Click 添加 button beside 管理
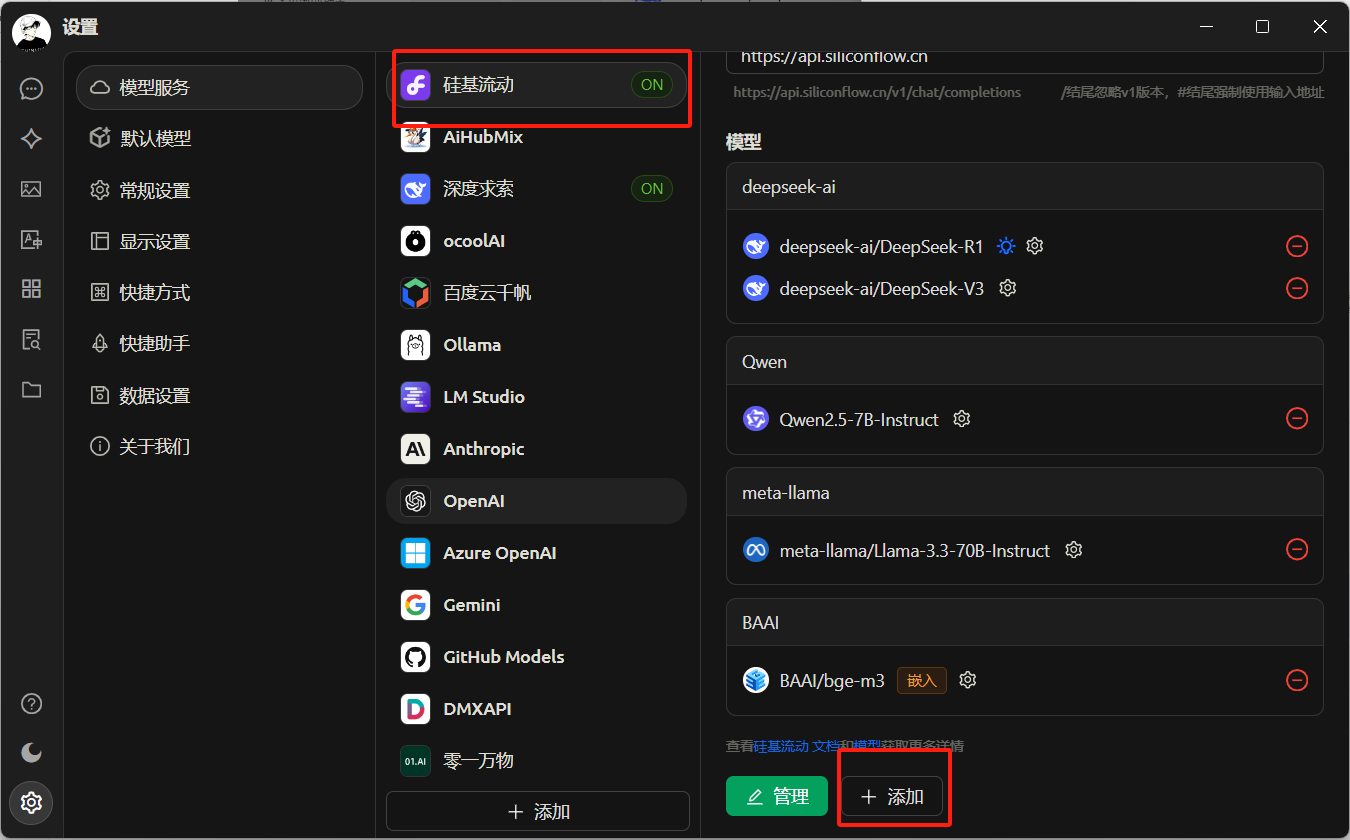 892,796
